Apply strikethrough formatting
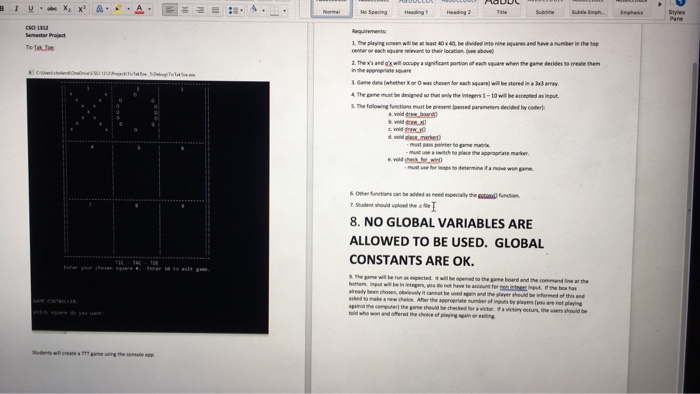Image resolution: width=700 pixels, height=394 pixels. 52,8
